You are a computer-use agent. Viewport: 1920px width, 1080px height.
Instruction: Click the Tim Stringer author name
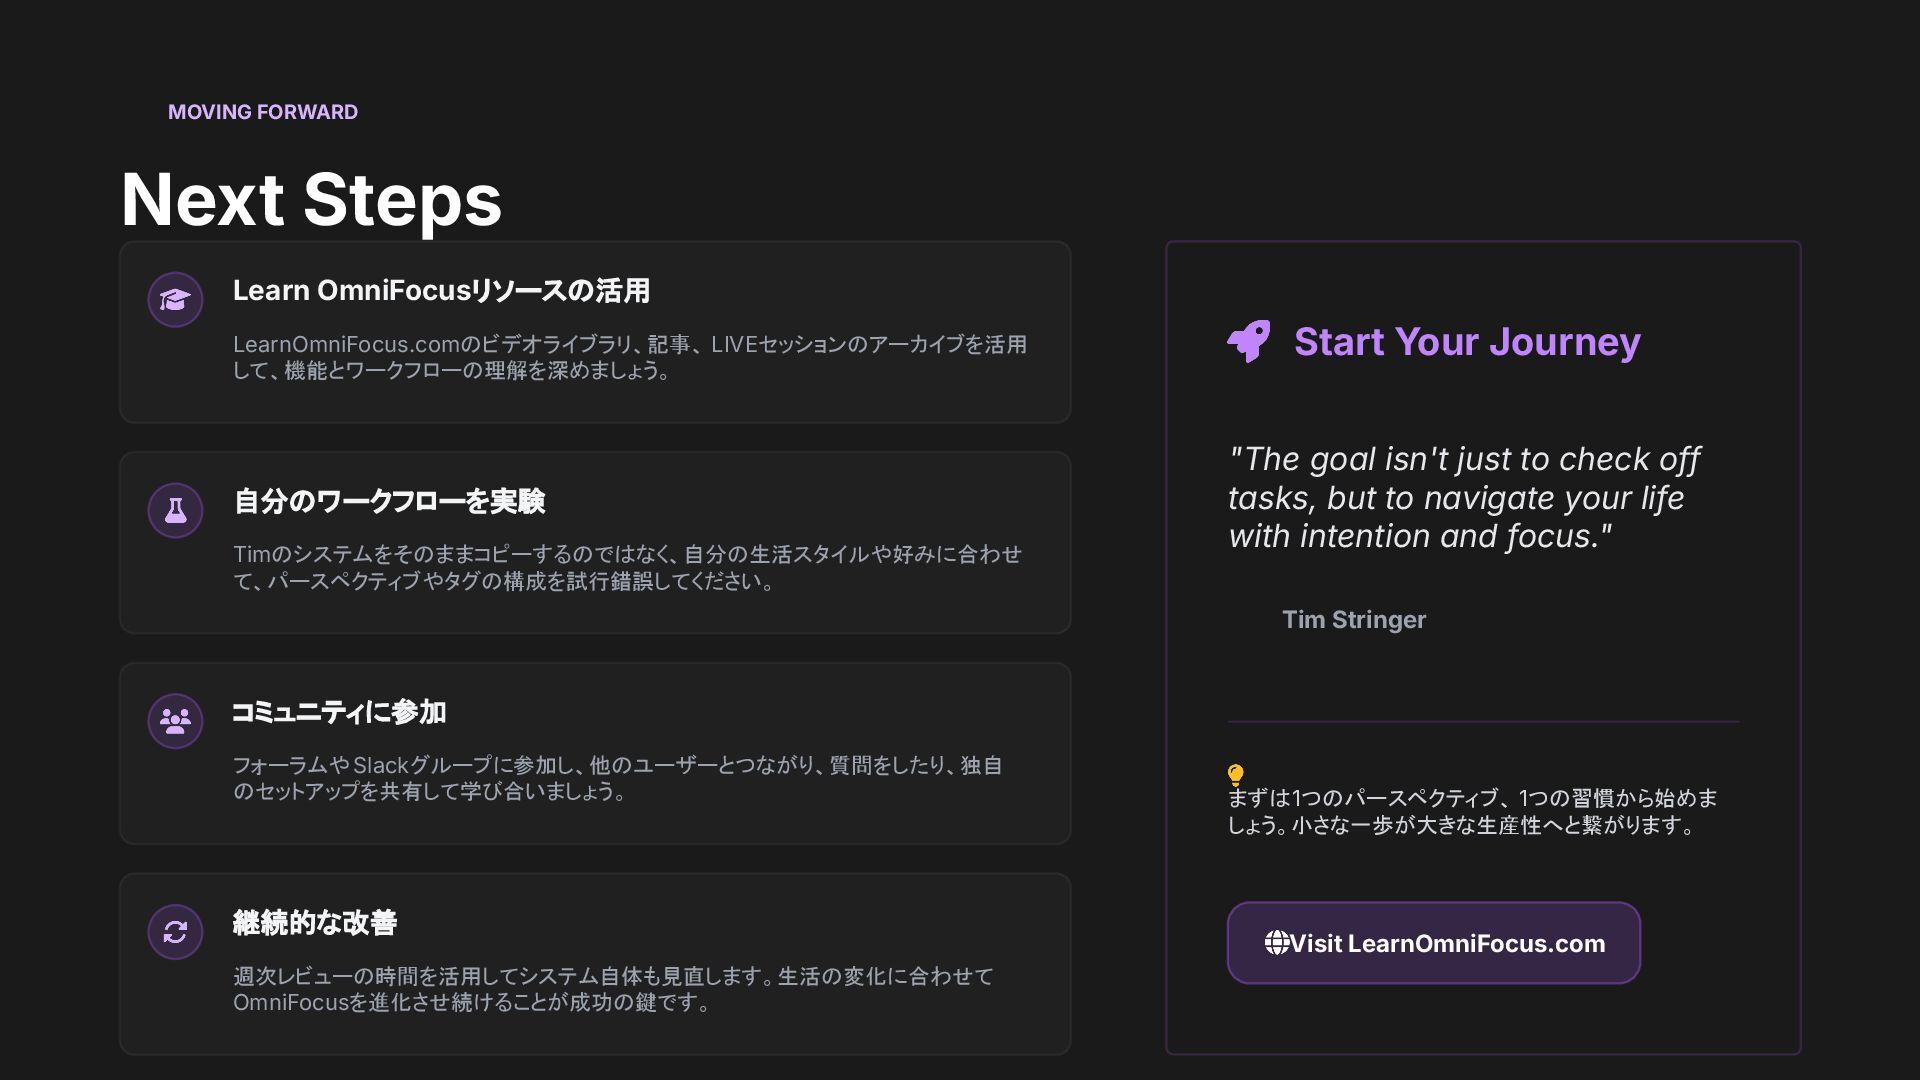click(1353, 620)
